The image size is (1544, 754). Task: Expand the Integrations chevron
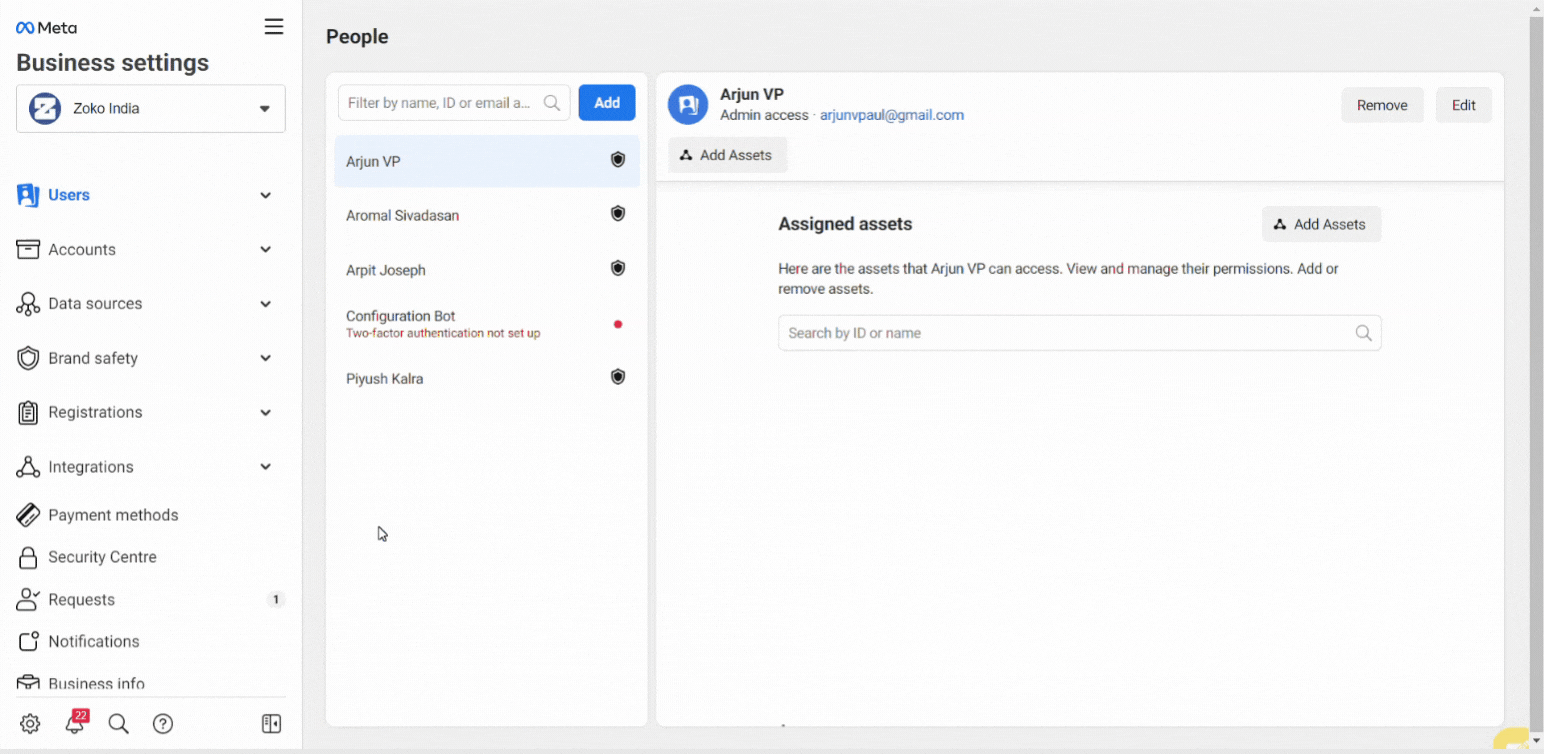[265, 466]
